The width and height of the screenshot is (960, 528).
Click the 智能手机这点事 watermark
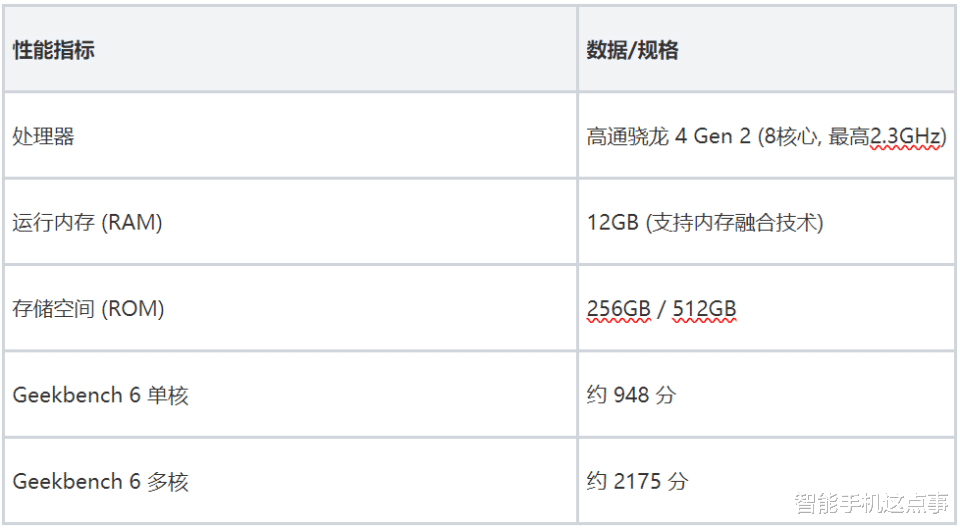coord(870,504)
